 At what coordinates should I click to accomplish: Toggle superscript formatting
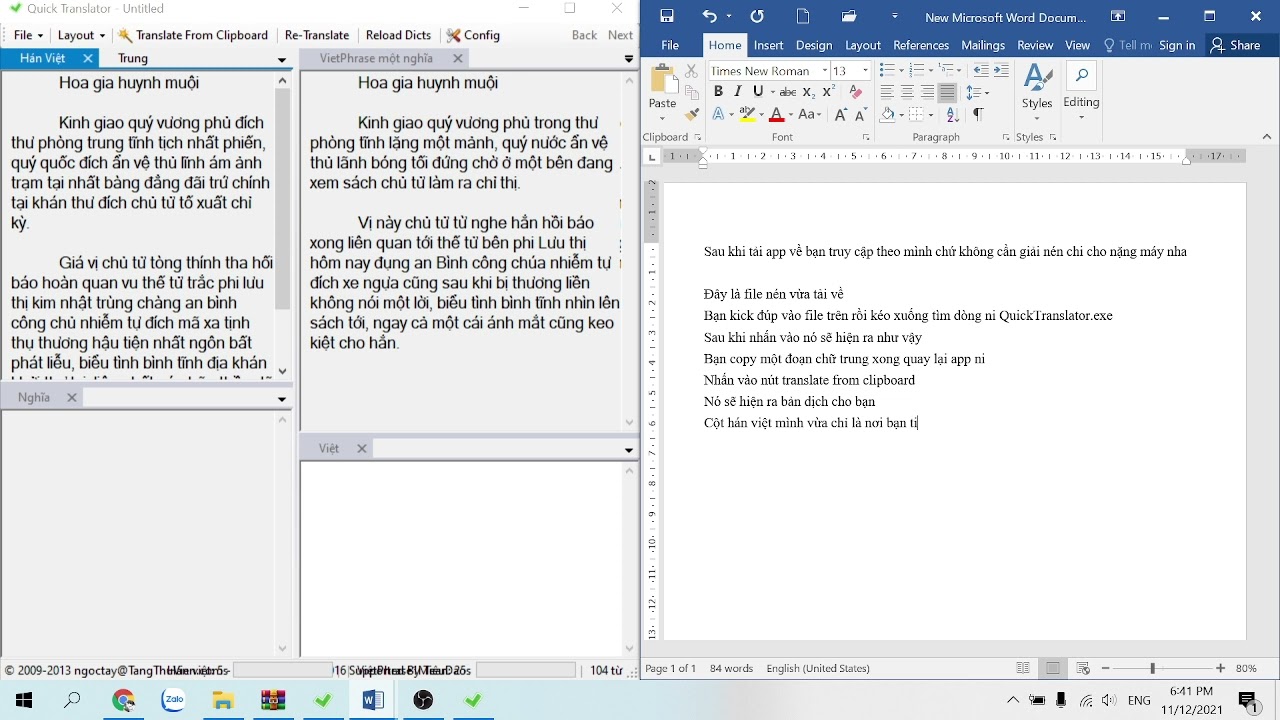point(829,91)
